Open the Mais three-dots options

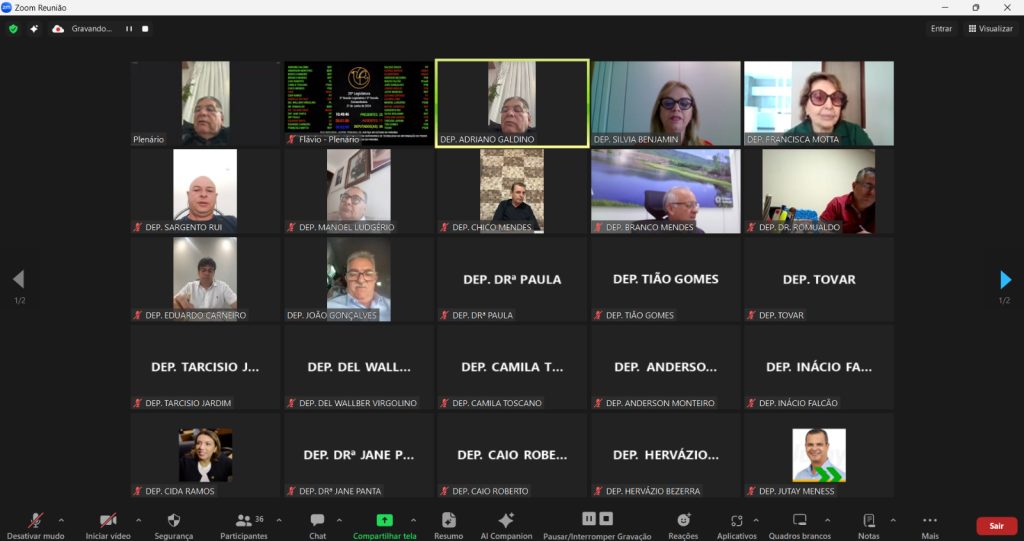[x=930, y=524]
